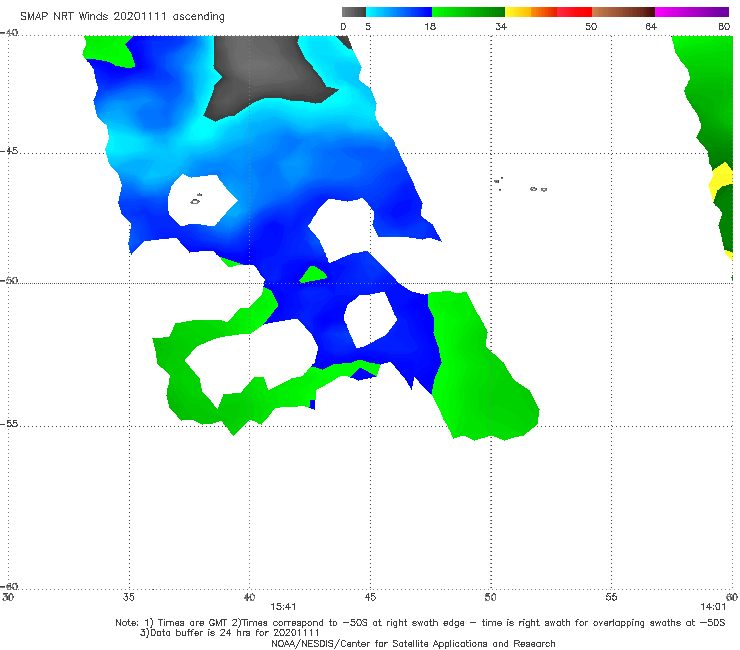Click the colorbar tick label '0'
This screenshot has width=740, height=650.
(x=344, y=26)
